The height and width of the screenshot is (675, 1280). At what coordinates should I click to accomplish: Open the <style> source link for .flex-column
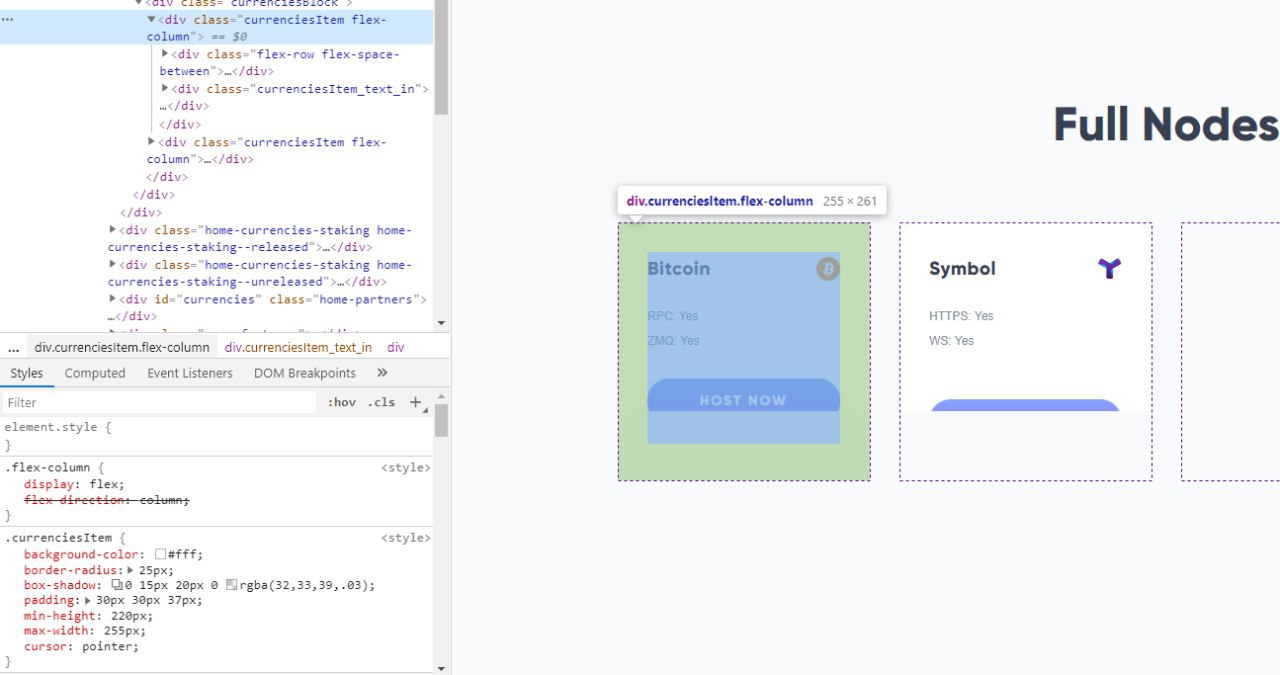click(x=406, y=467)
